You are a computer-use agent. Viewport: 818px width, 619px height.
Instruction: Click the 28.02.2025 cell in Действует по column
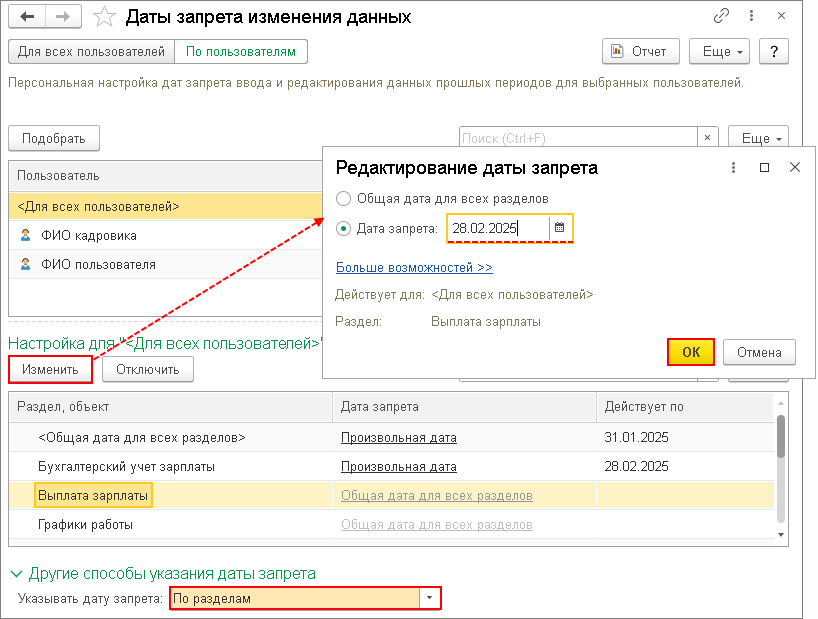click(684, 467)
